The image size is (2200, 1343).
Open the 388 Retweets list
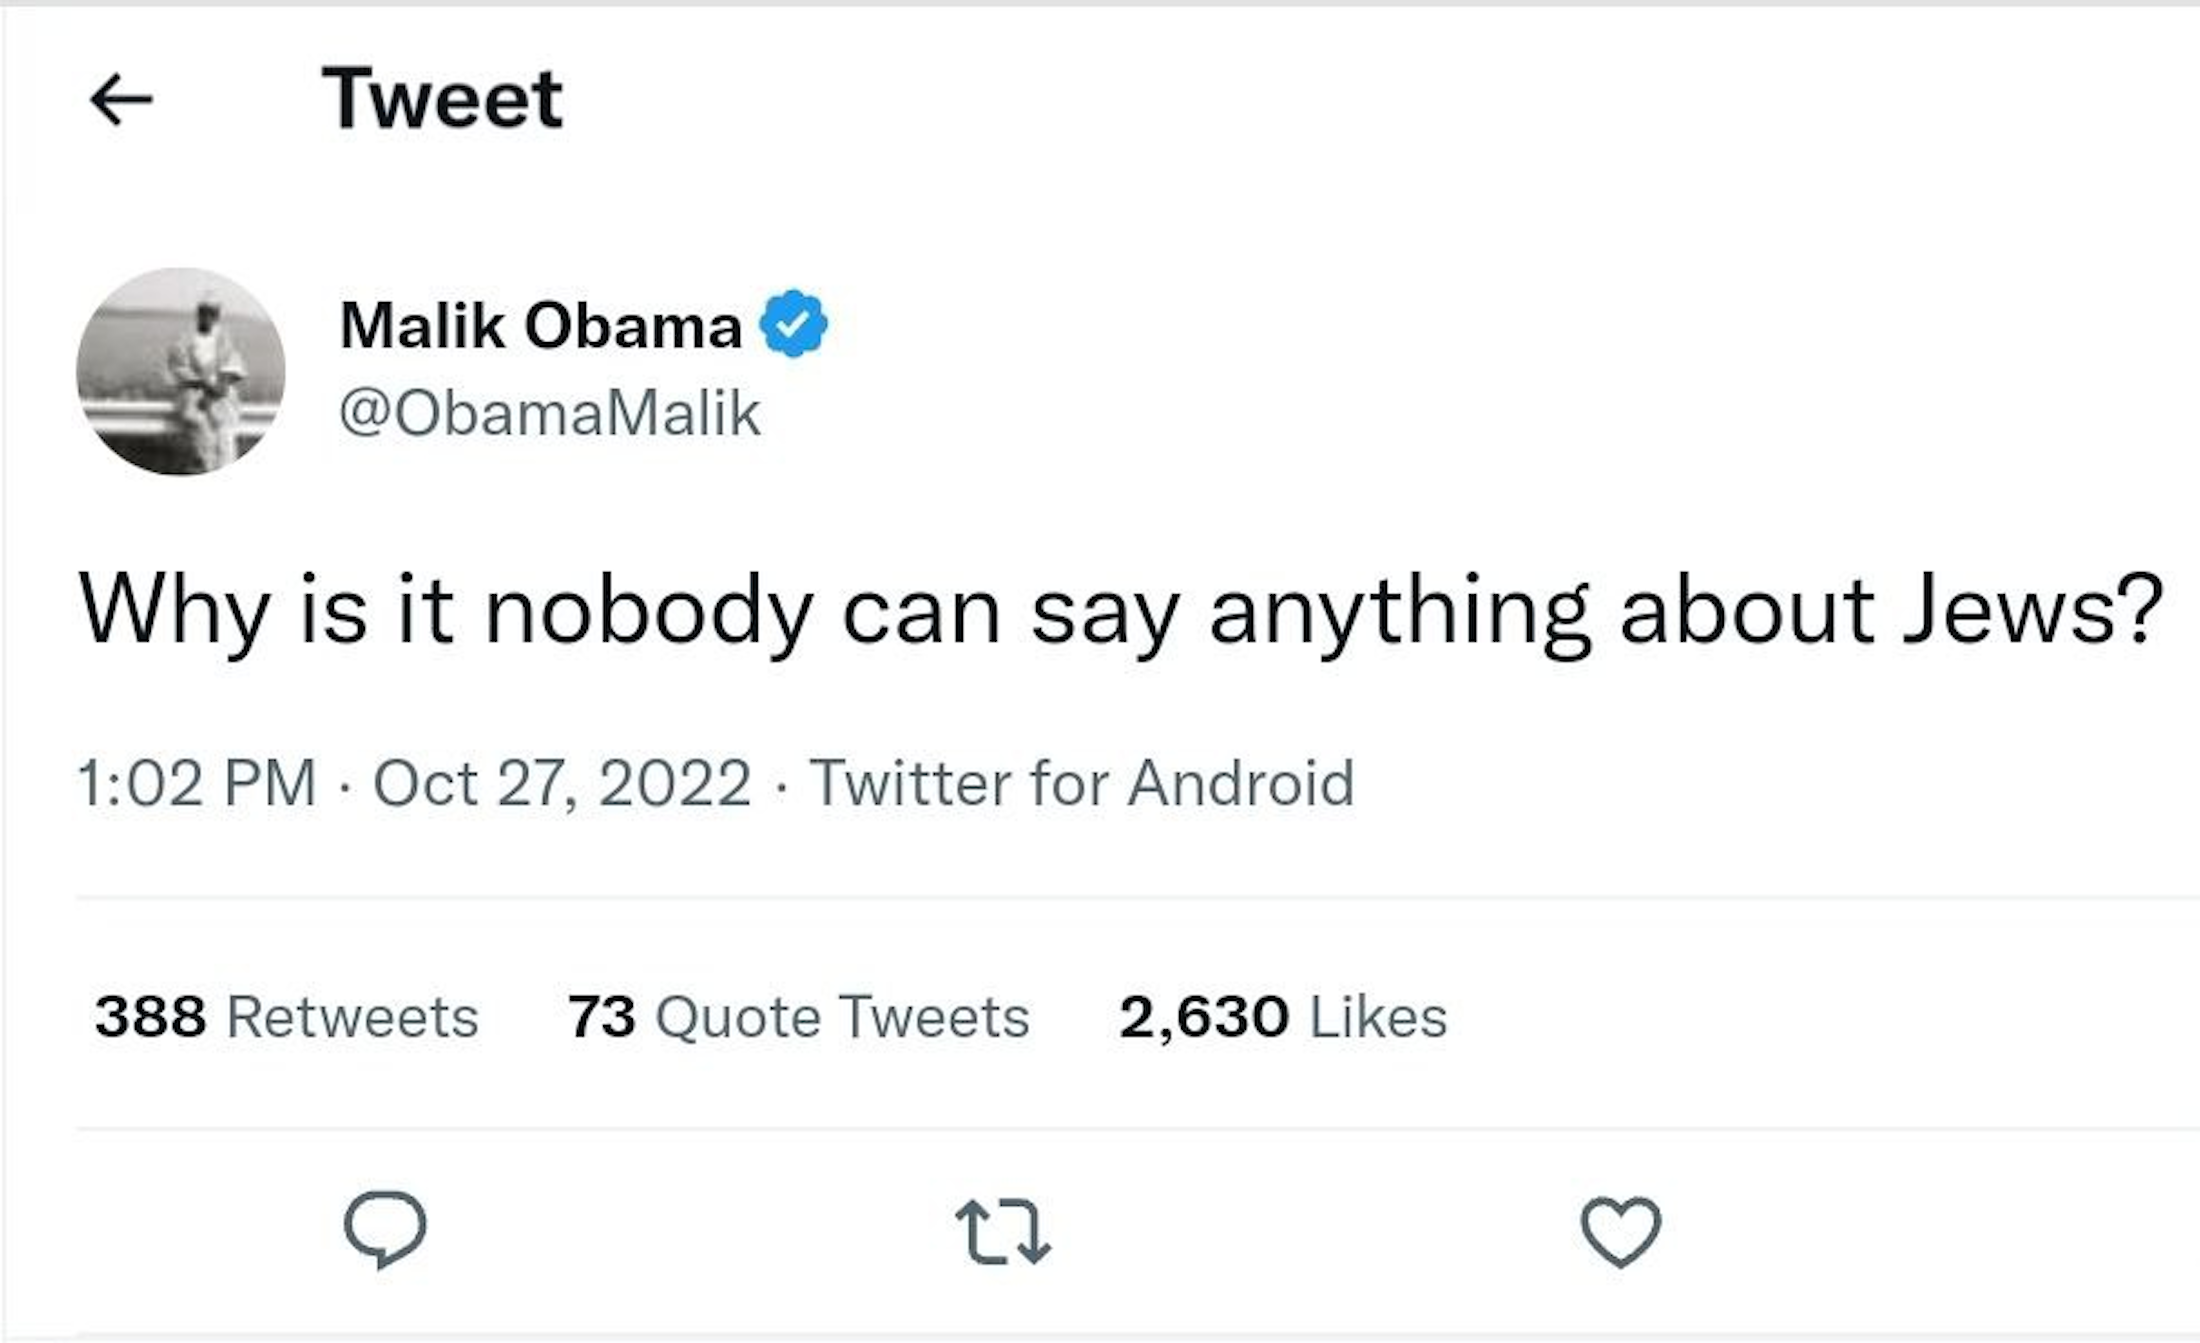(x=286, y=1017)
